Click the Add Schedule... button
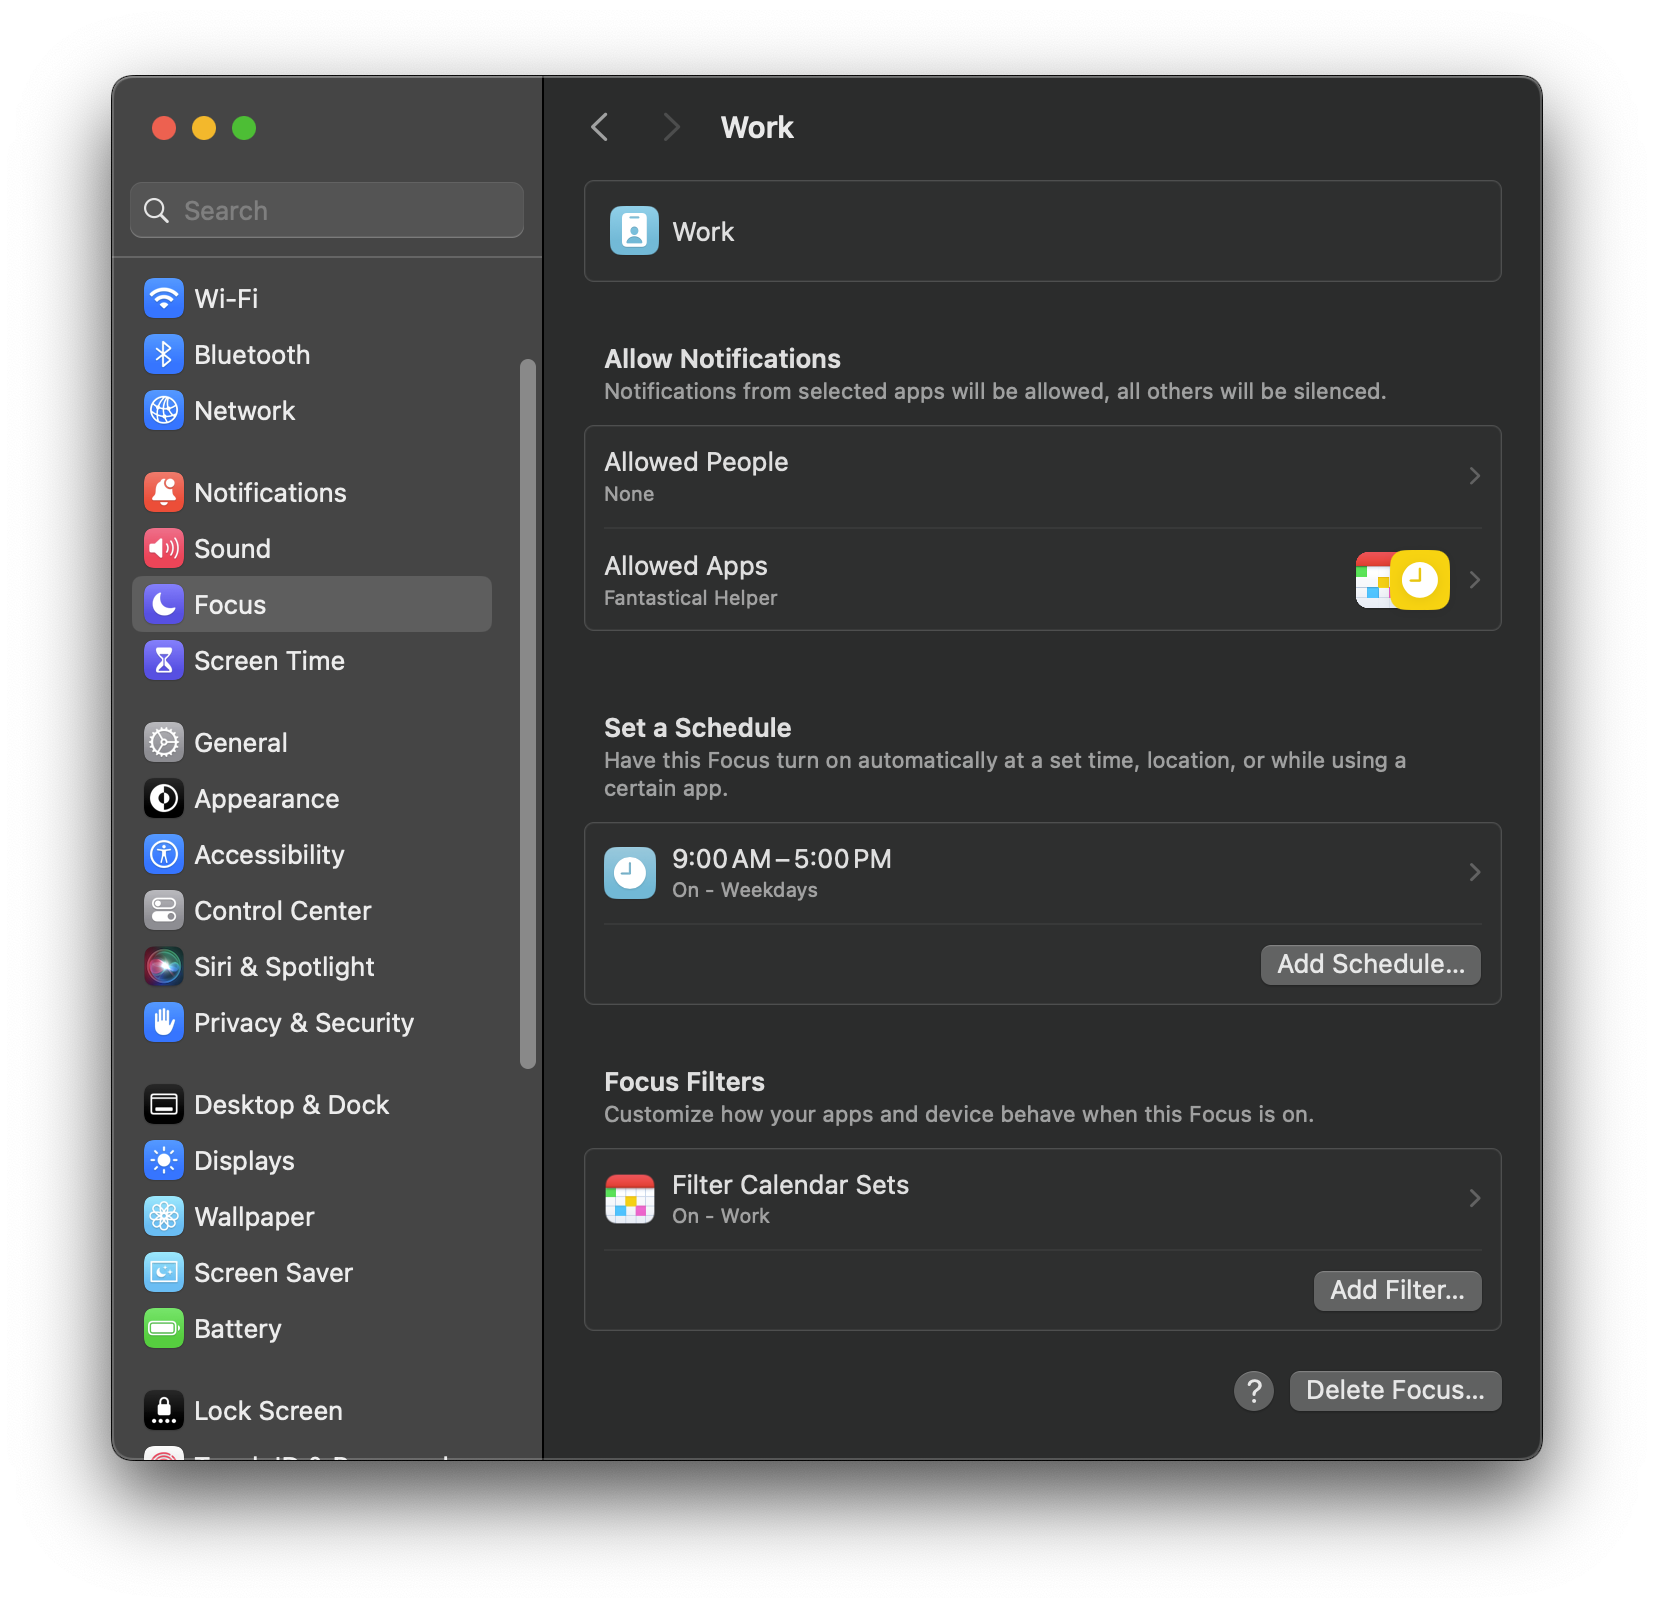The image size is (1654, 1608). tap(1370, 964)
